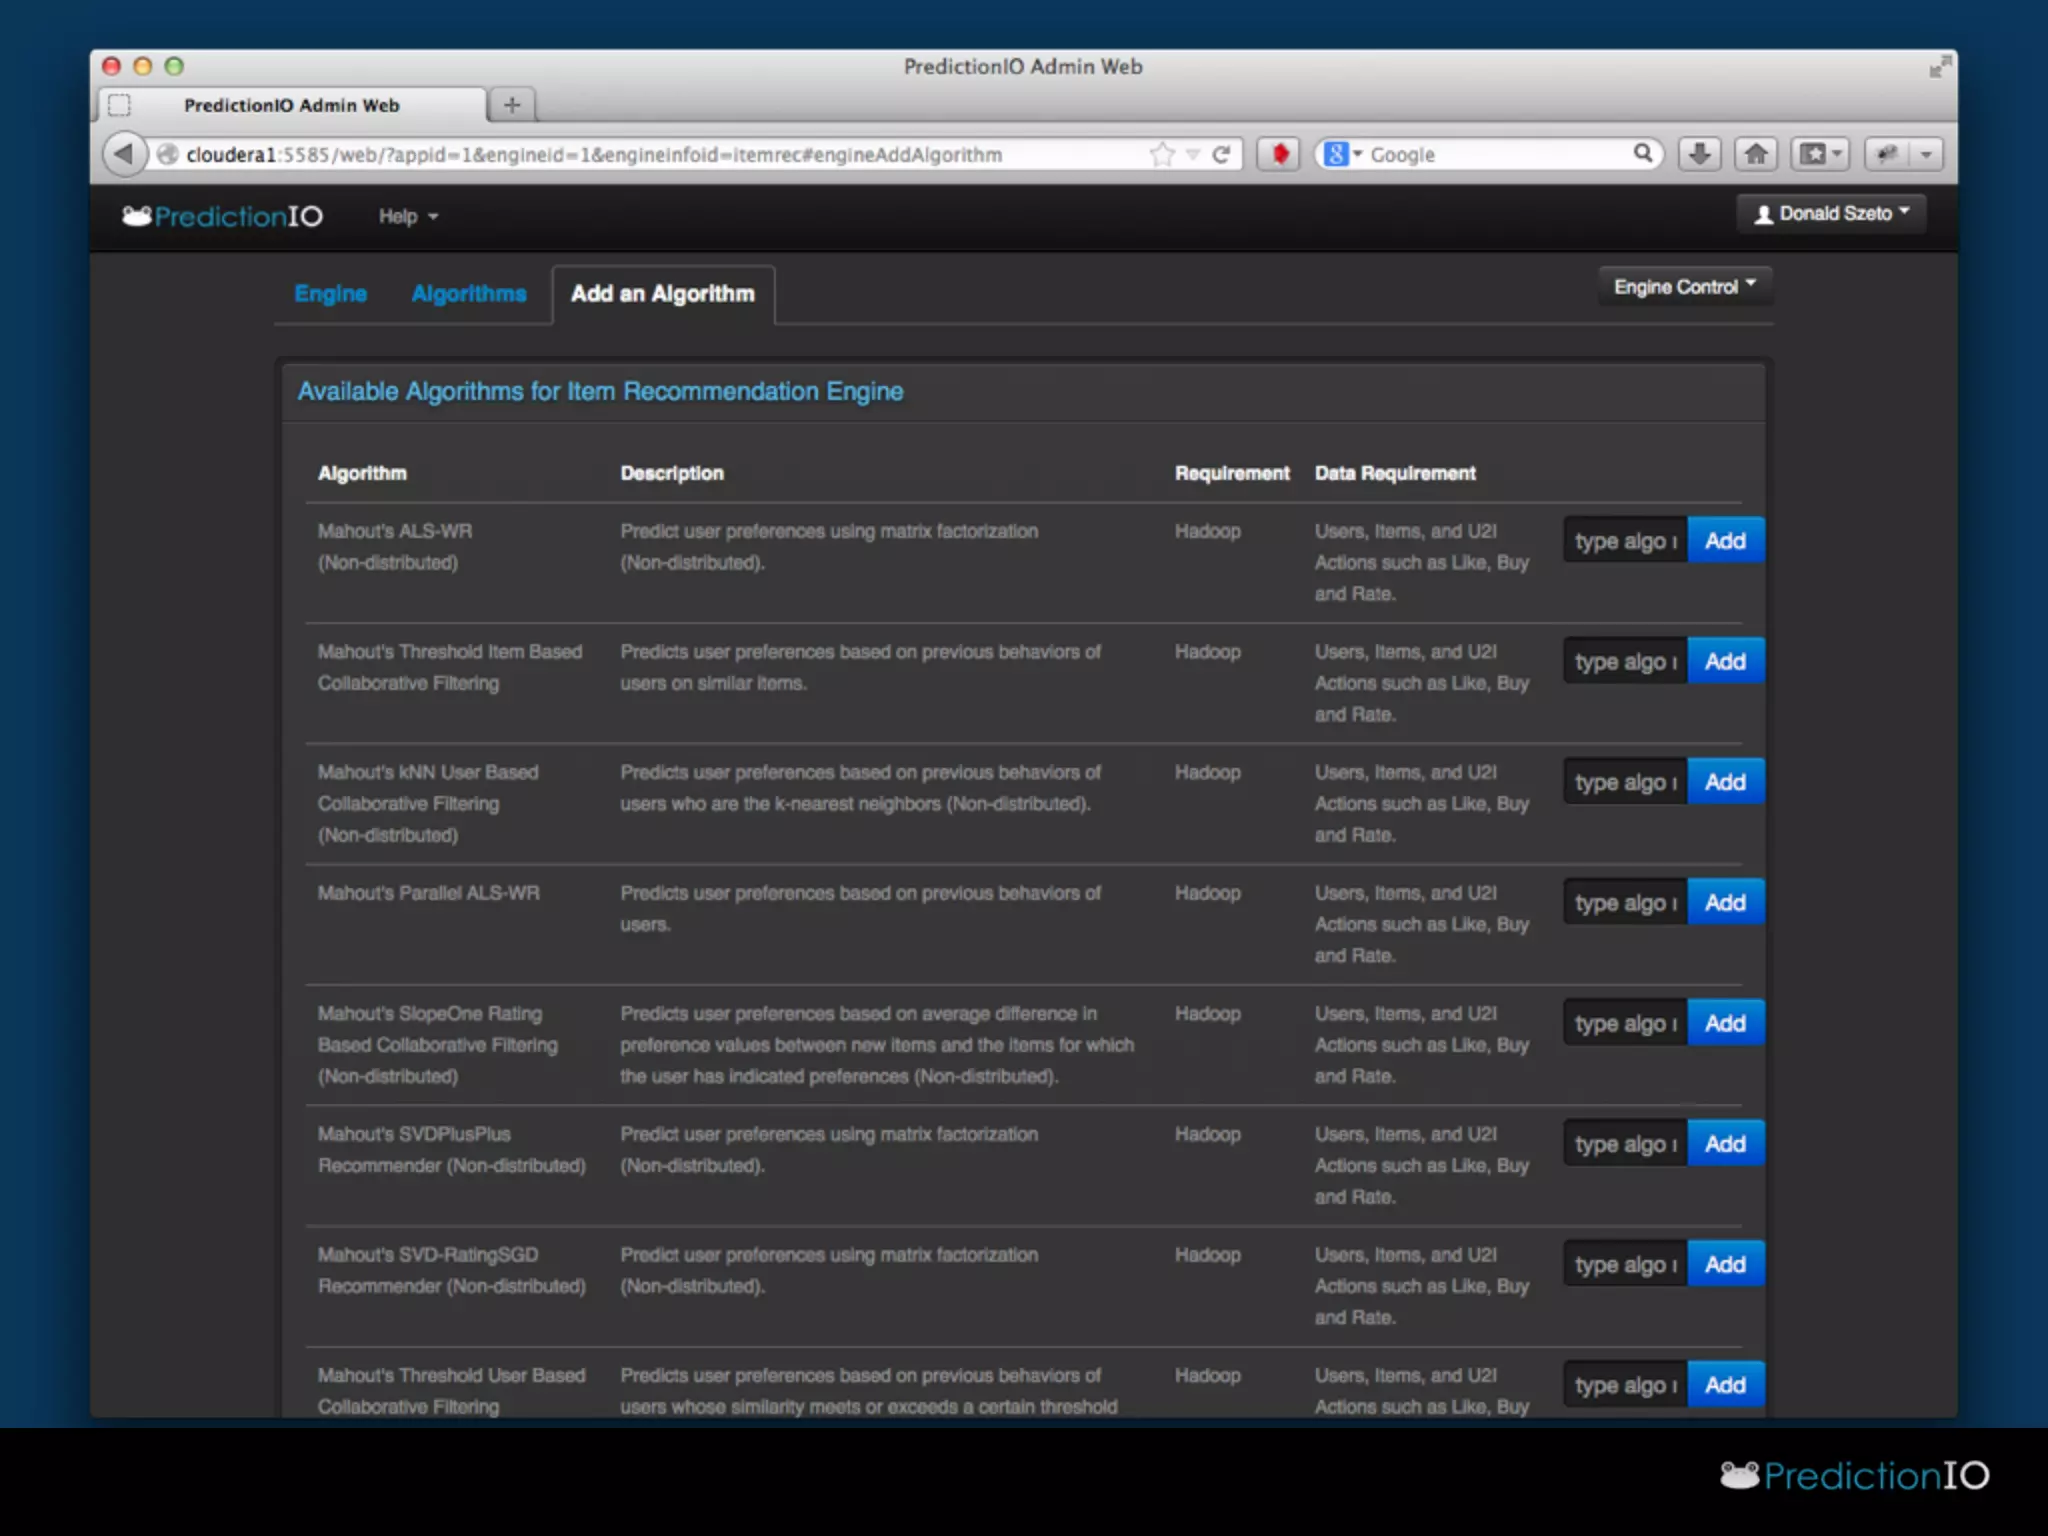Click the Google search engine icon

pos(1335,154)
